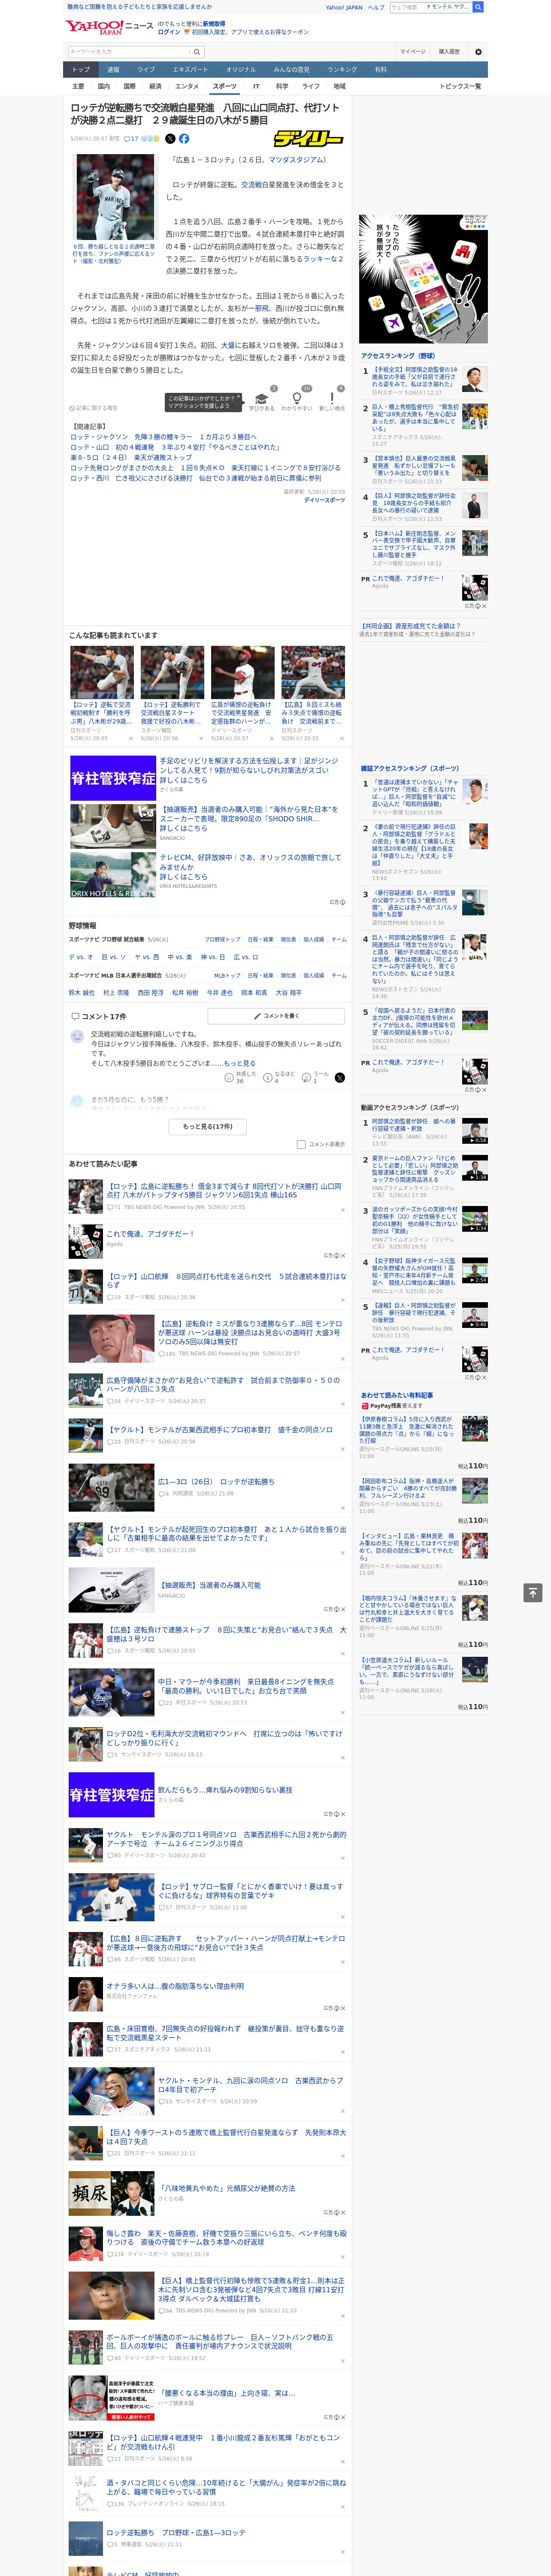Viewport: 551px width, 2576px height.
Task: Open the スポーツ category tab
Action: pos(225,87)
